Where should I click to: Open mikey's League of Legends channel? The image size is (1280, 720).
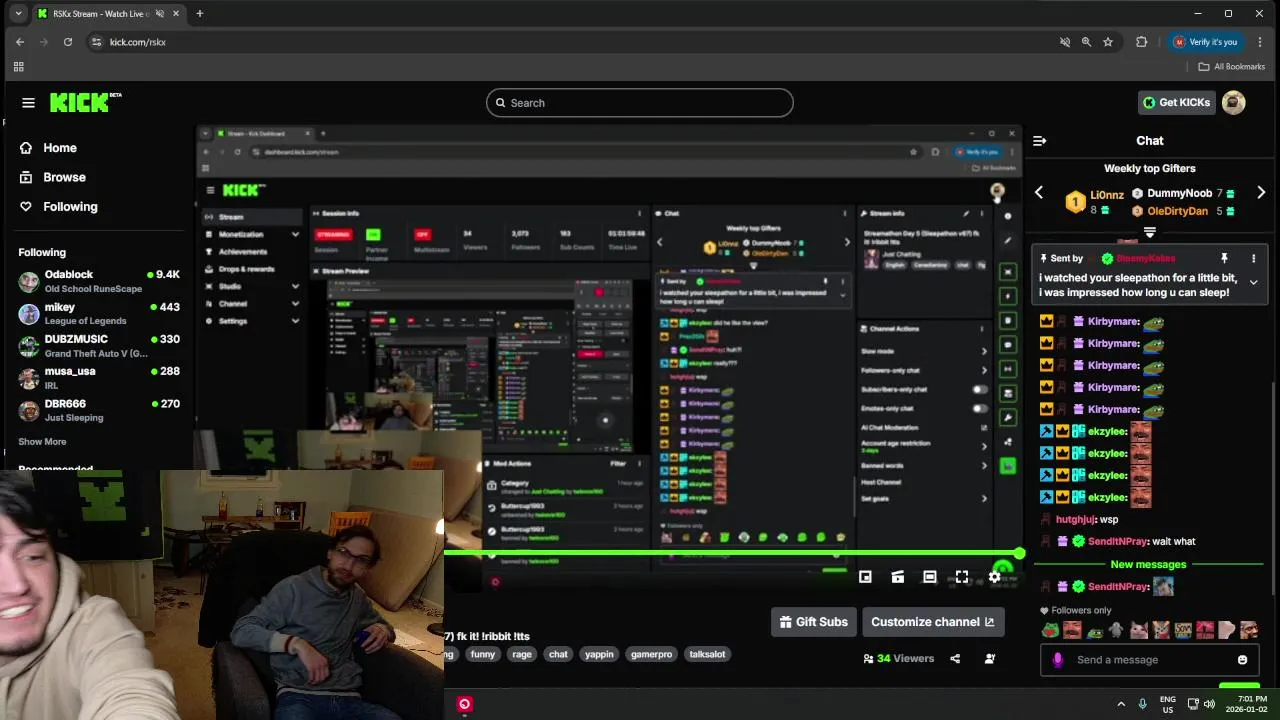98,314
